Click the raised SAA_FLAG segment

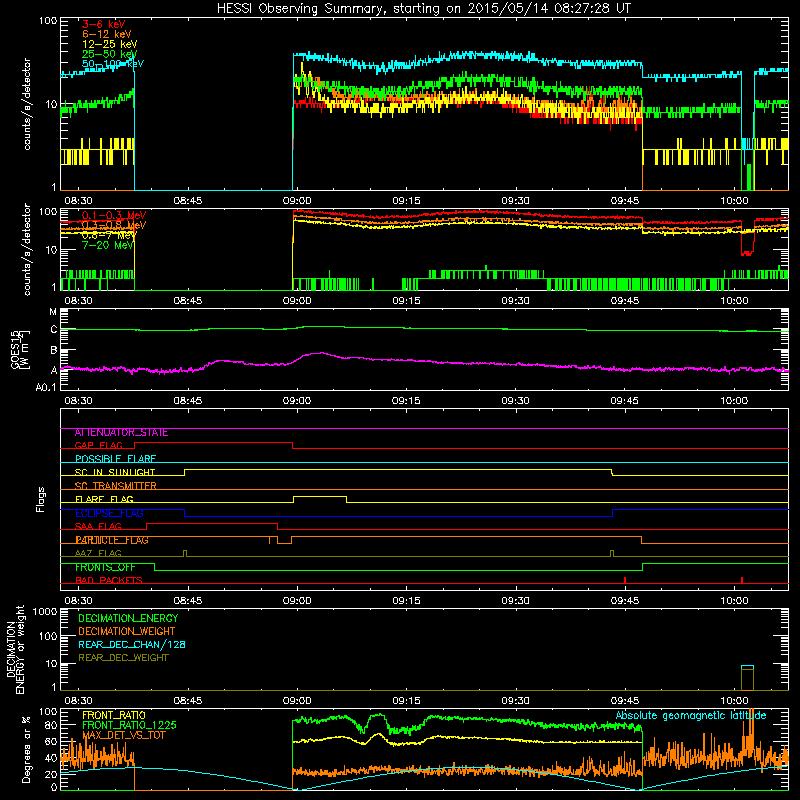[x=212, y=524]
